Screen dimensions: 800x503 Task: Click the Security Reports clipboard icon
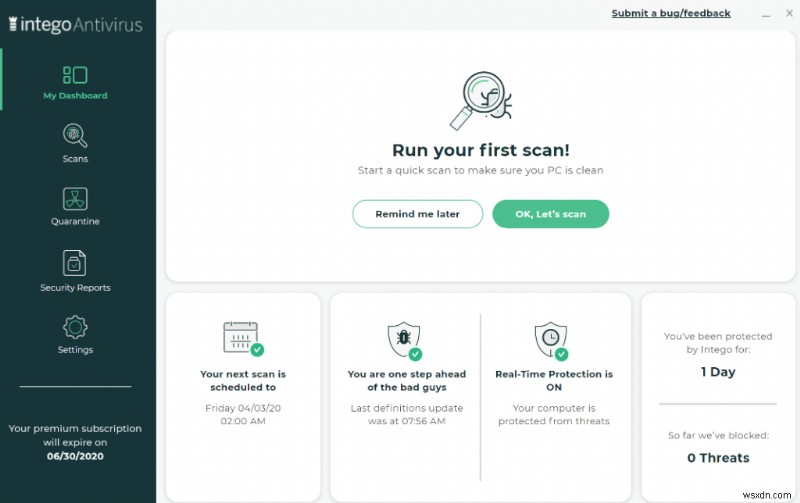[x=74, y=263]
